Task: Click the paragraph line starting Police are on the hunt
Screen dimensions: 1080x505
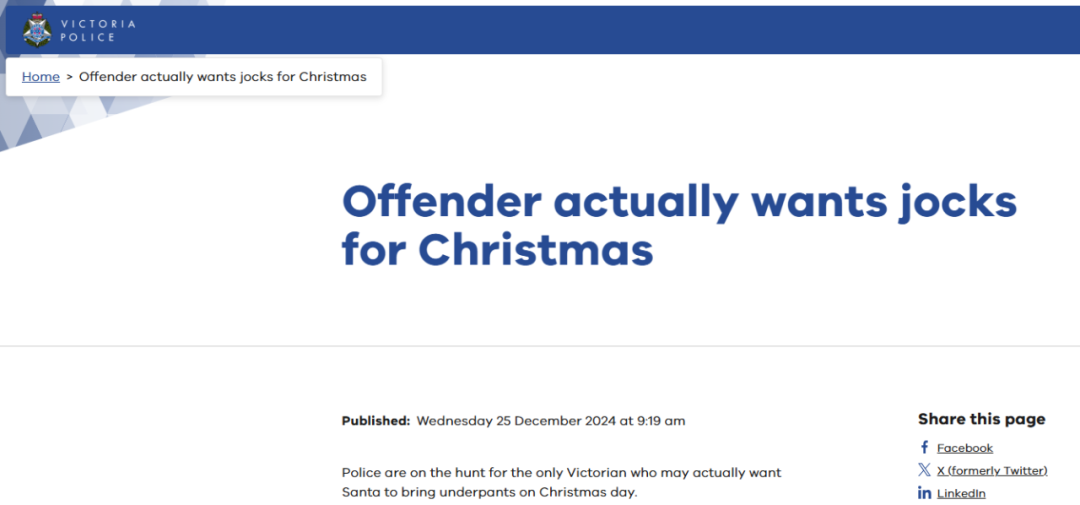Action: [561, 473]
